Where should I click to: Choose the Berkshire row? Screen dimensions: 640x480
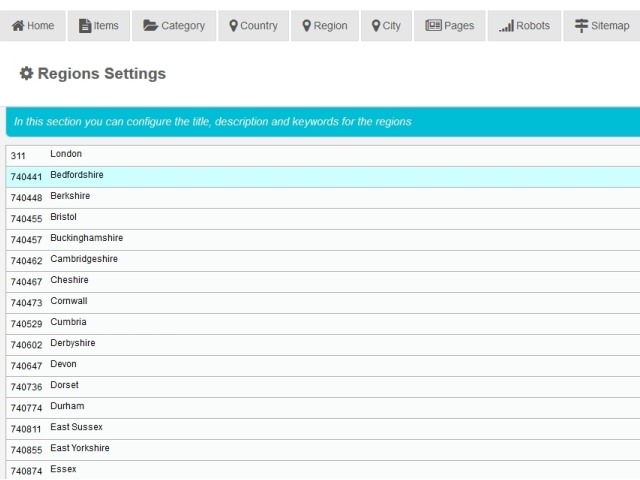pyautogui.click(x=70, y=197)
